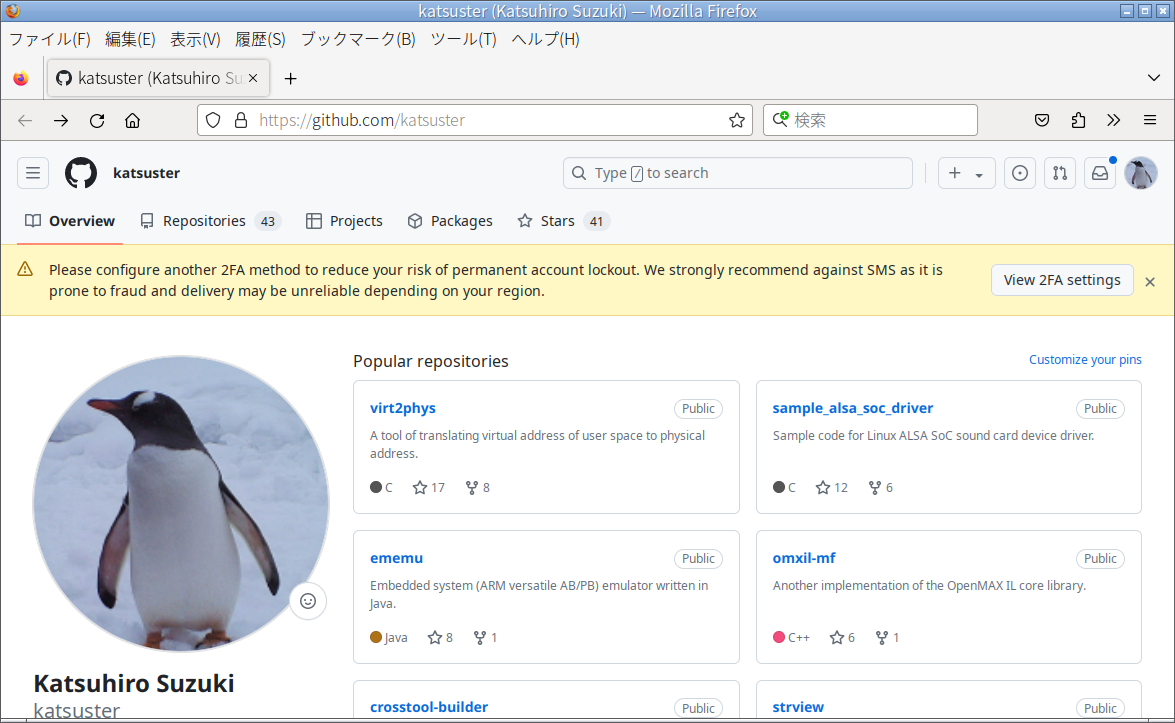View ememu stargazers count 8
The height and width of the screenshot is (723, 1175).
[x=440, y=638]
